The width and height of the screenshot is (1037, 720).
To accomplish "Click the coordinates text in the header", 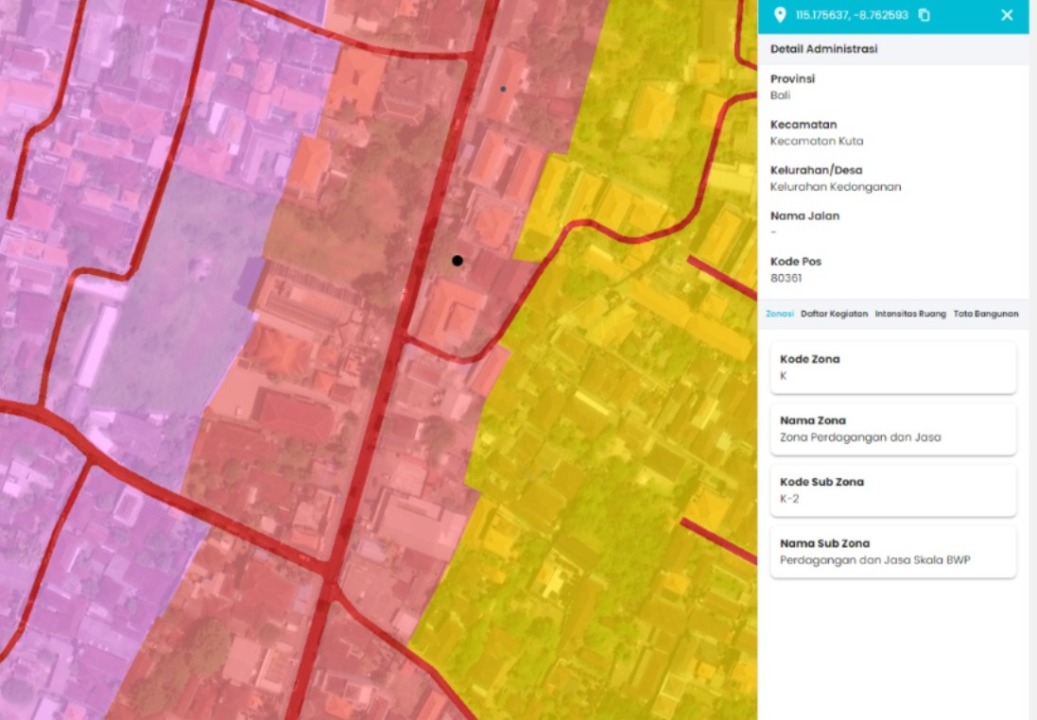I will (x=851, y=15).
